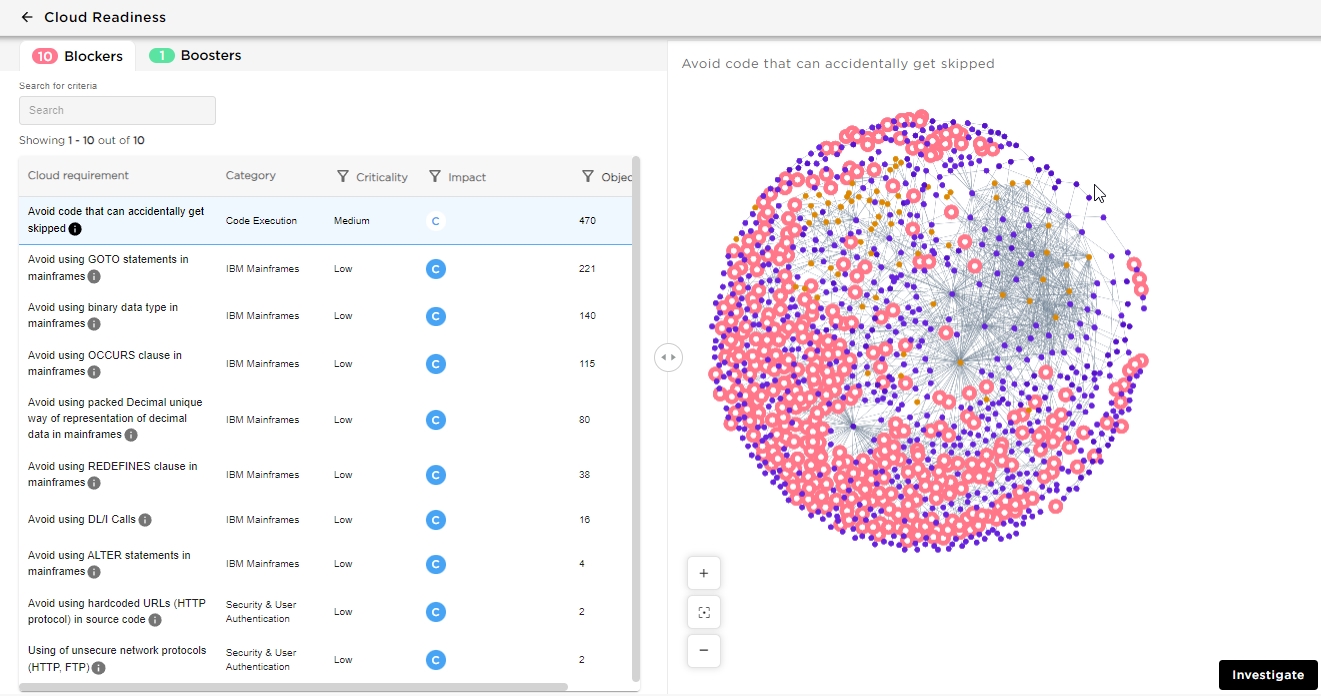Click the back arrow beside Cloud Readiness
1321x696 pixels.
click(27, 17)
